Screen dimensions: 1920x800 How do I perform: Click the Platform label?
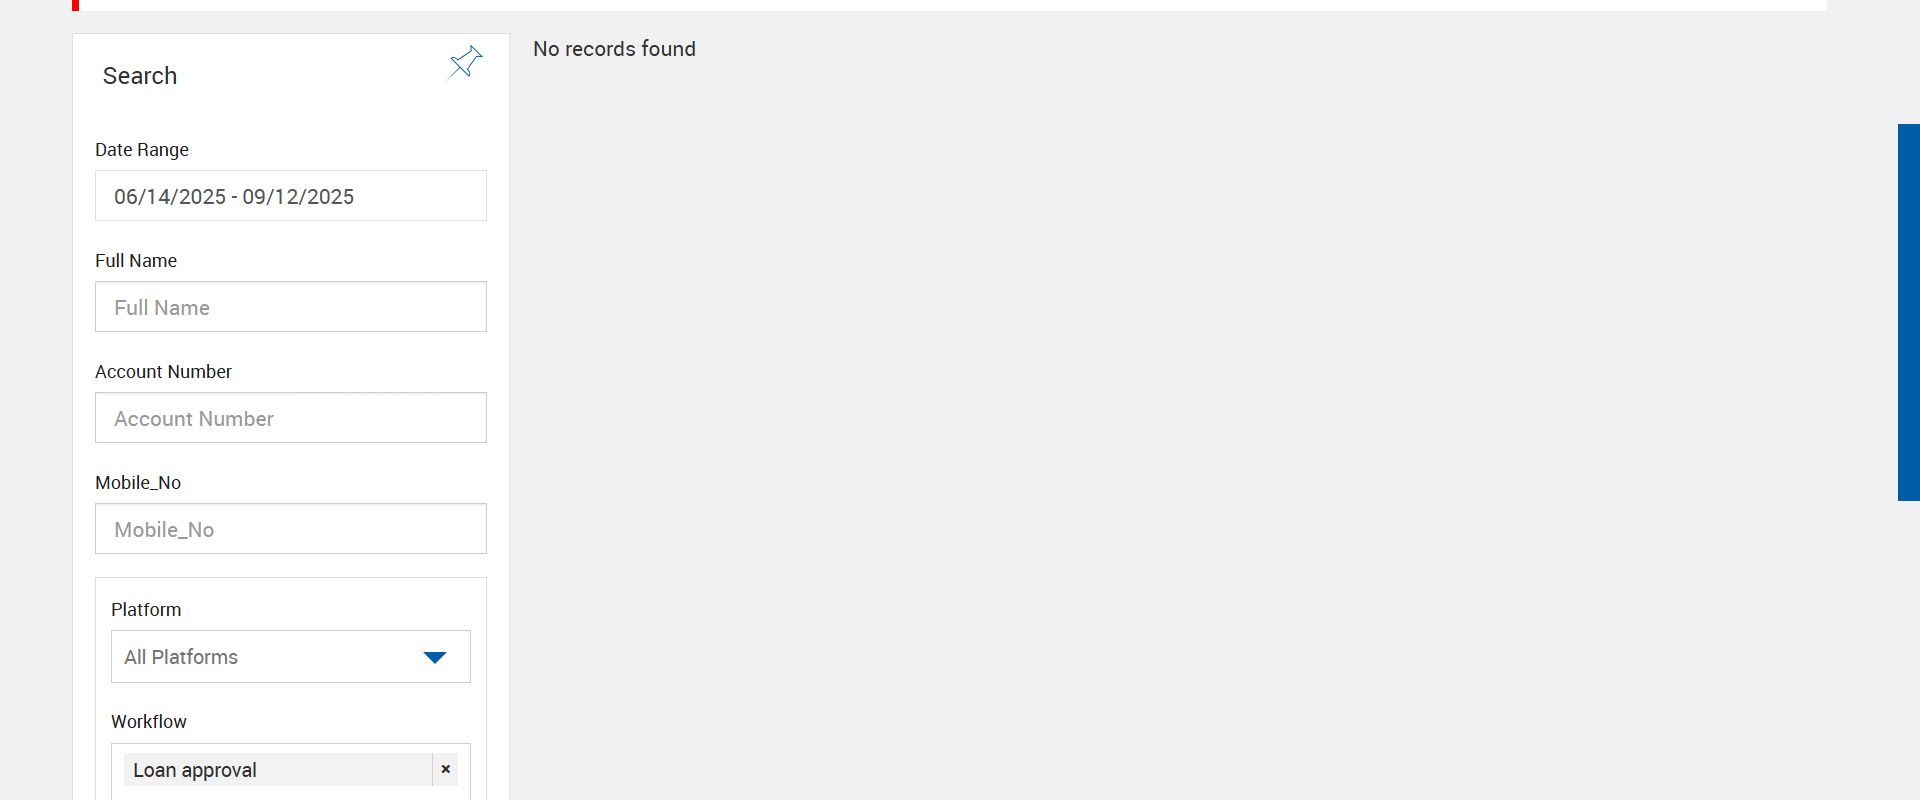click(x=146, y=610)
